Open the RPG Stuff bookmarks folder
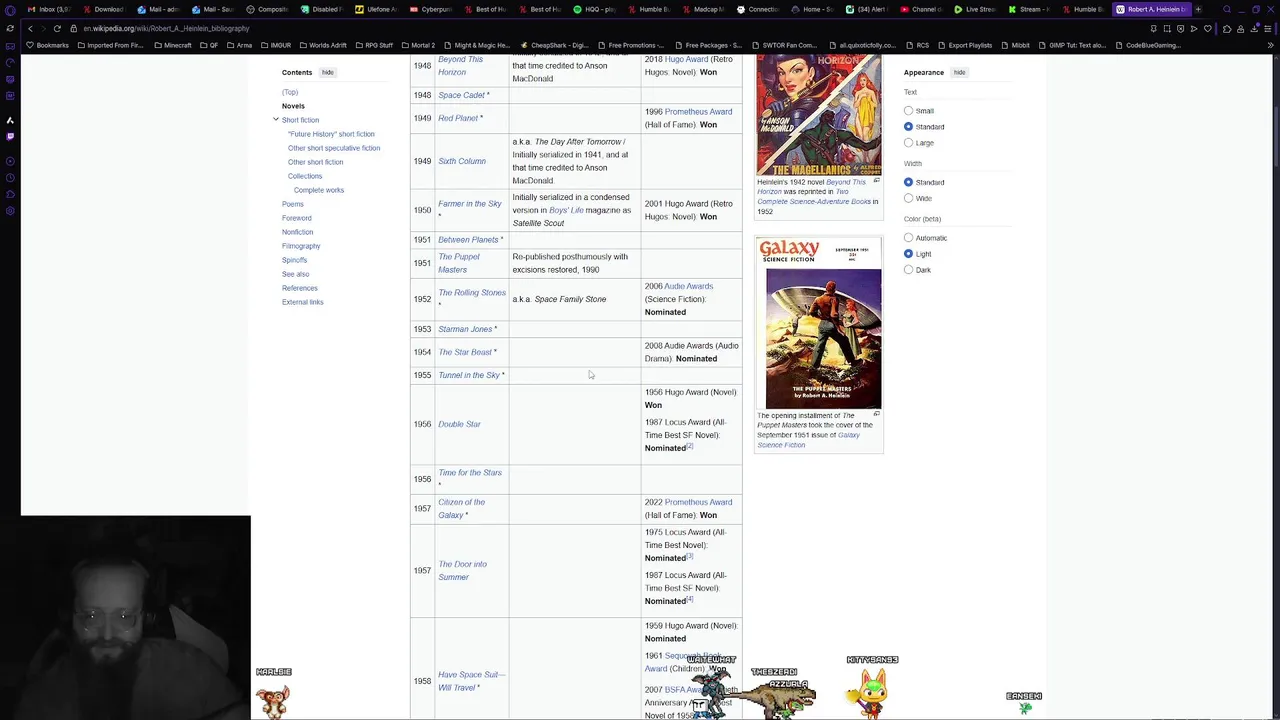The height and width of the screenshot is (720, 1280). [x=373, y=45]
